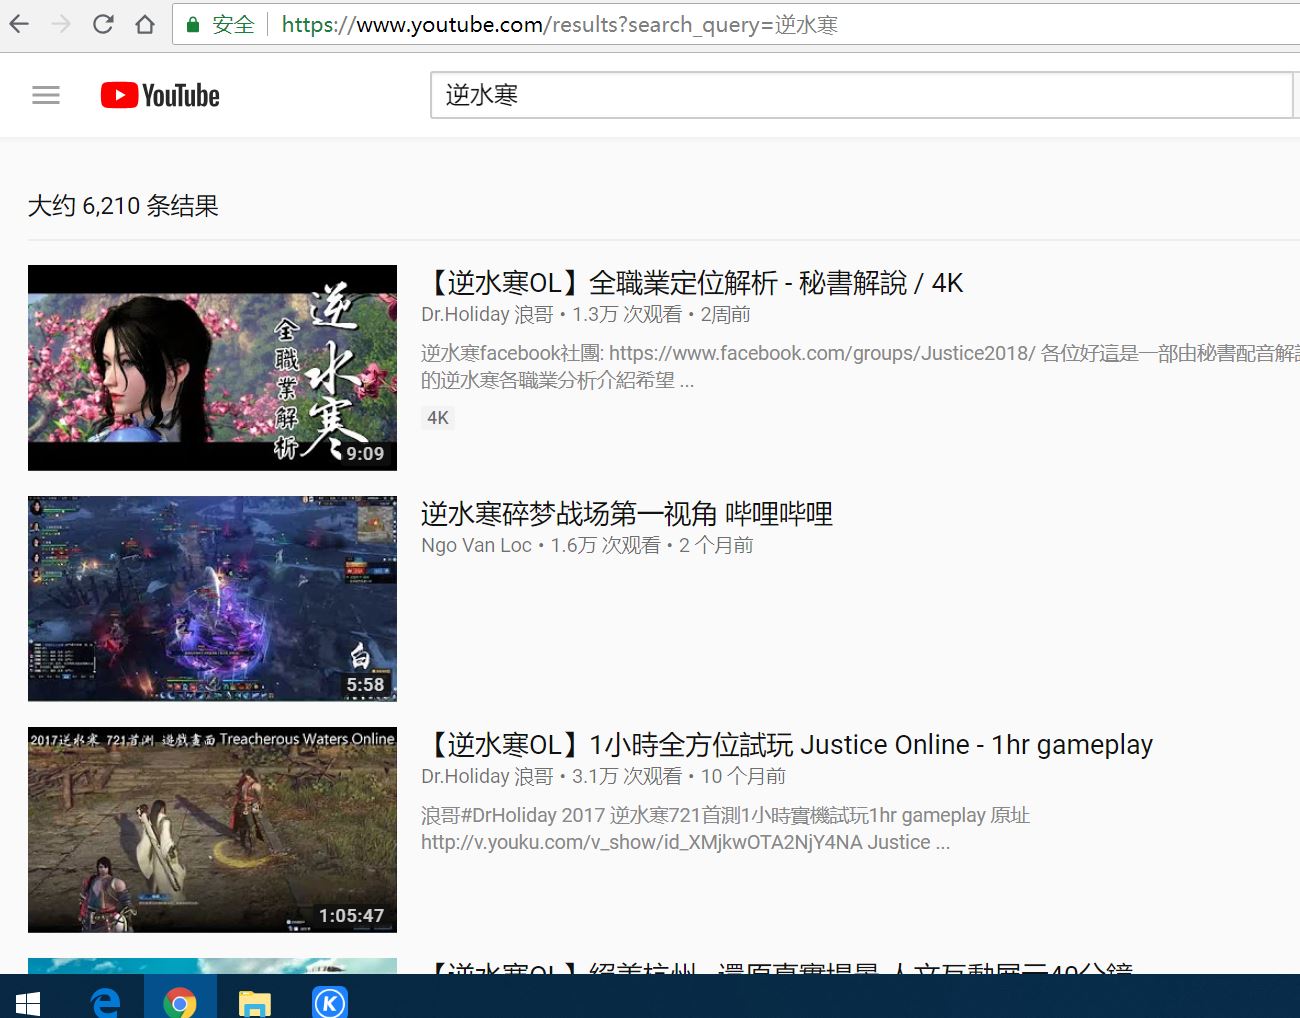Screen dimensions: 1300x1018
Task: Click the 3.1万 次观看 view count
Action: click(x=627, y=777)
